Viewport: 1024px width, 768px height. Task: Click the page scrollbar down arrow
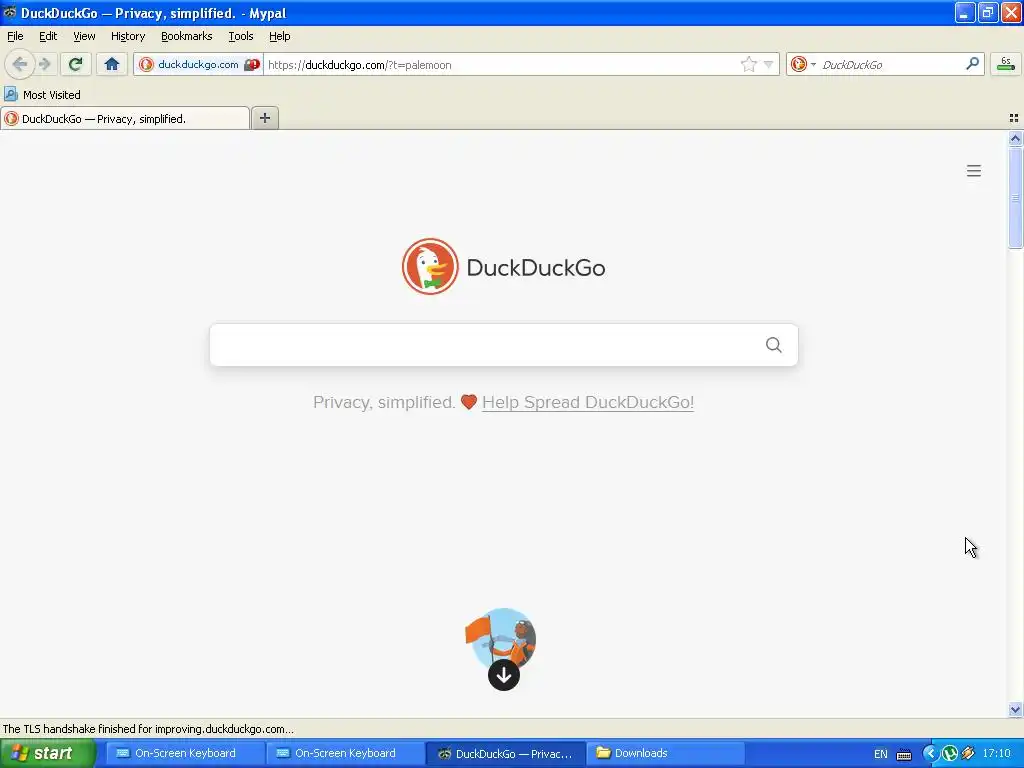point(1015,709)
